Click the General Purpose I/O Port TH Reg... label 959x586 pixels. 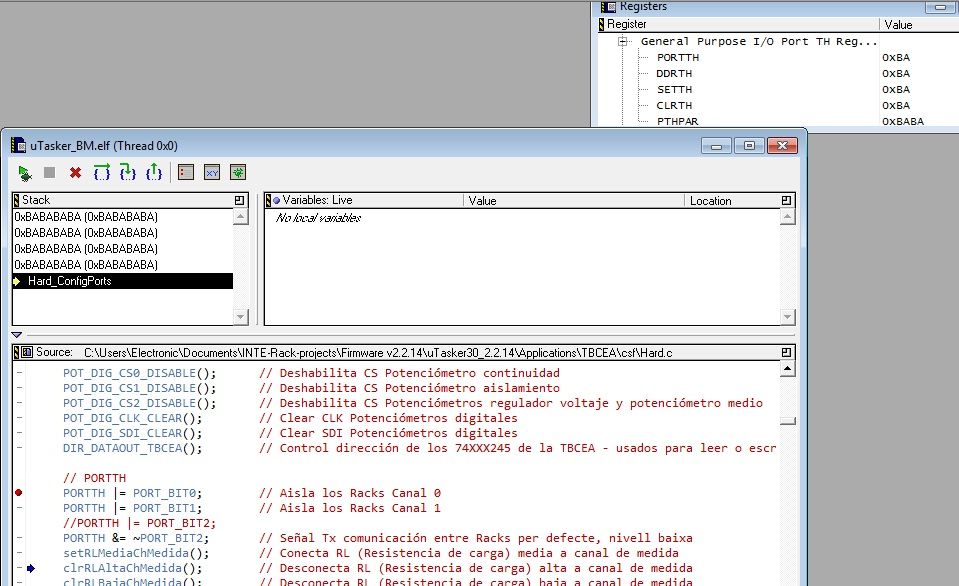[x=759, y=42]
